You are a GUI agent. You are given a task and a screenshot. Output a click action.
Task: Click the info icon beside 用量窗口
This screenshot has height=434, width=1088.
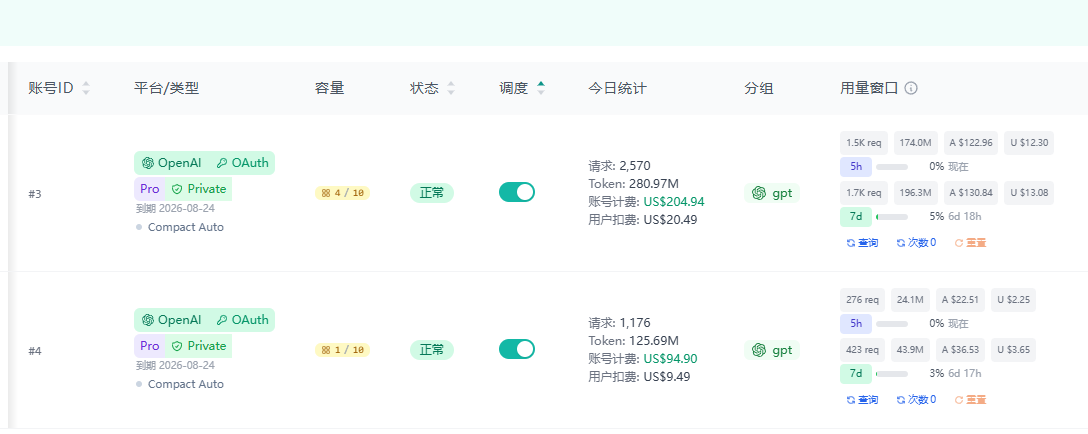[x=911, y=88]
